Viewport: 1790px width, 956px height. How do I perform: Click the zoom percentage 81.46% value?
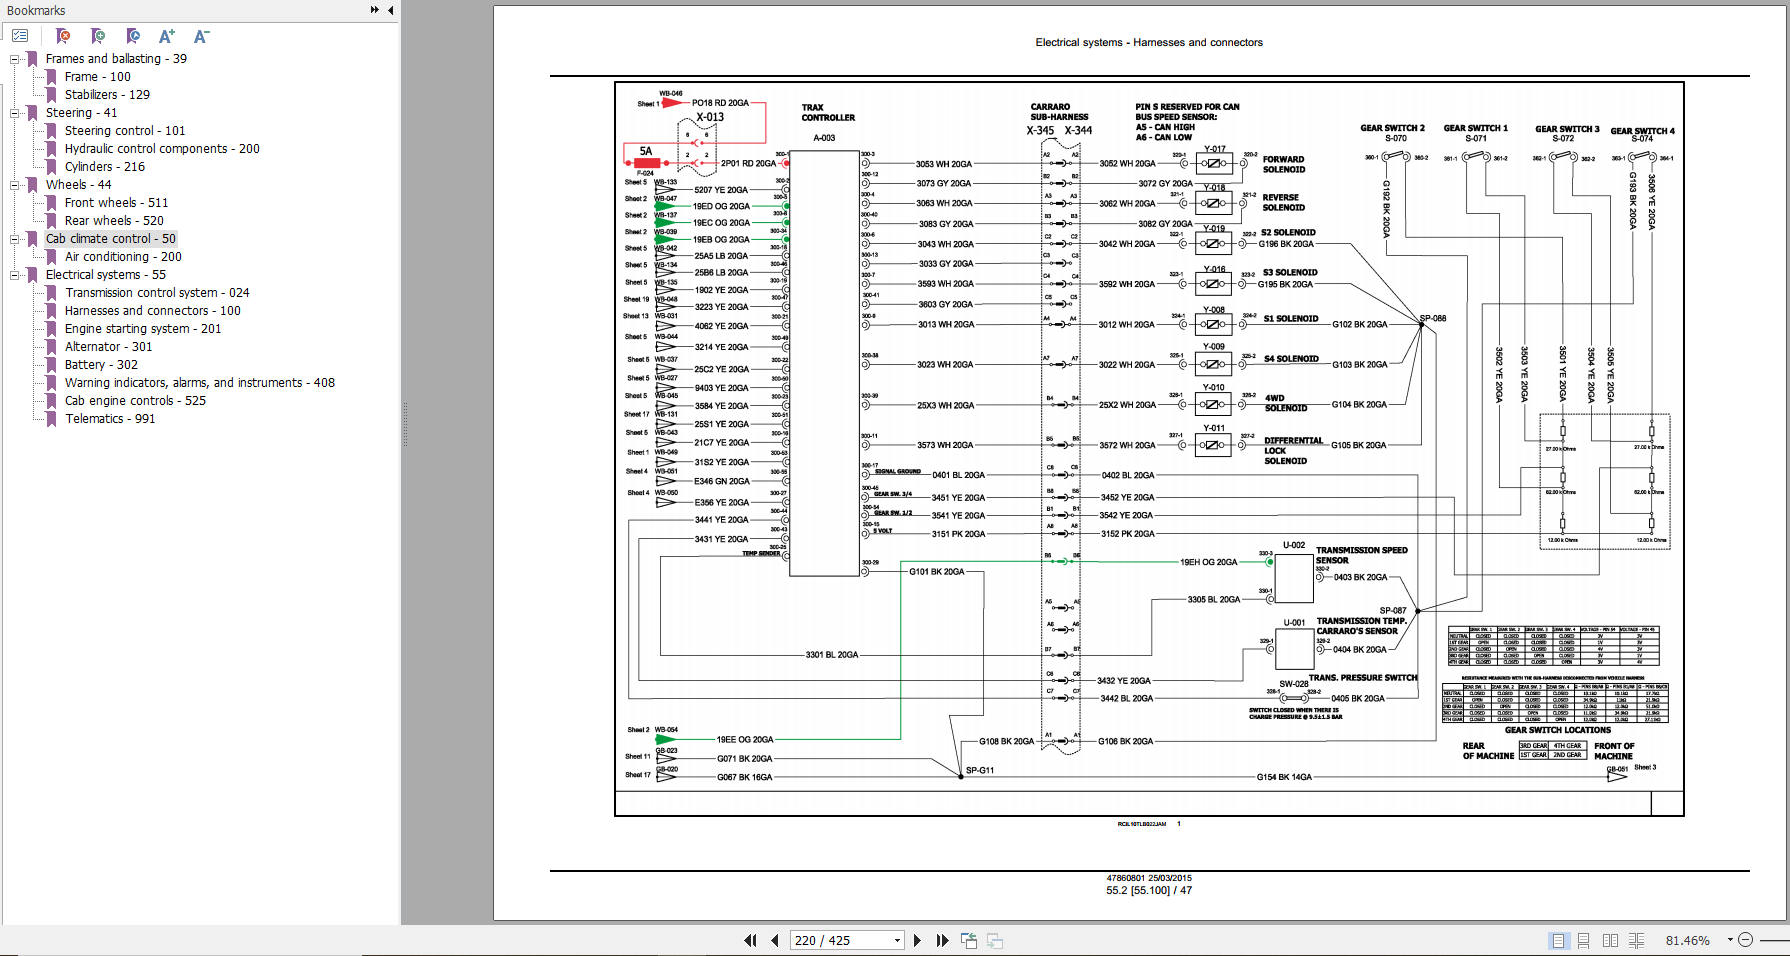[1688, 940]
